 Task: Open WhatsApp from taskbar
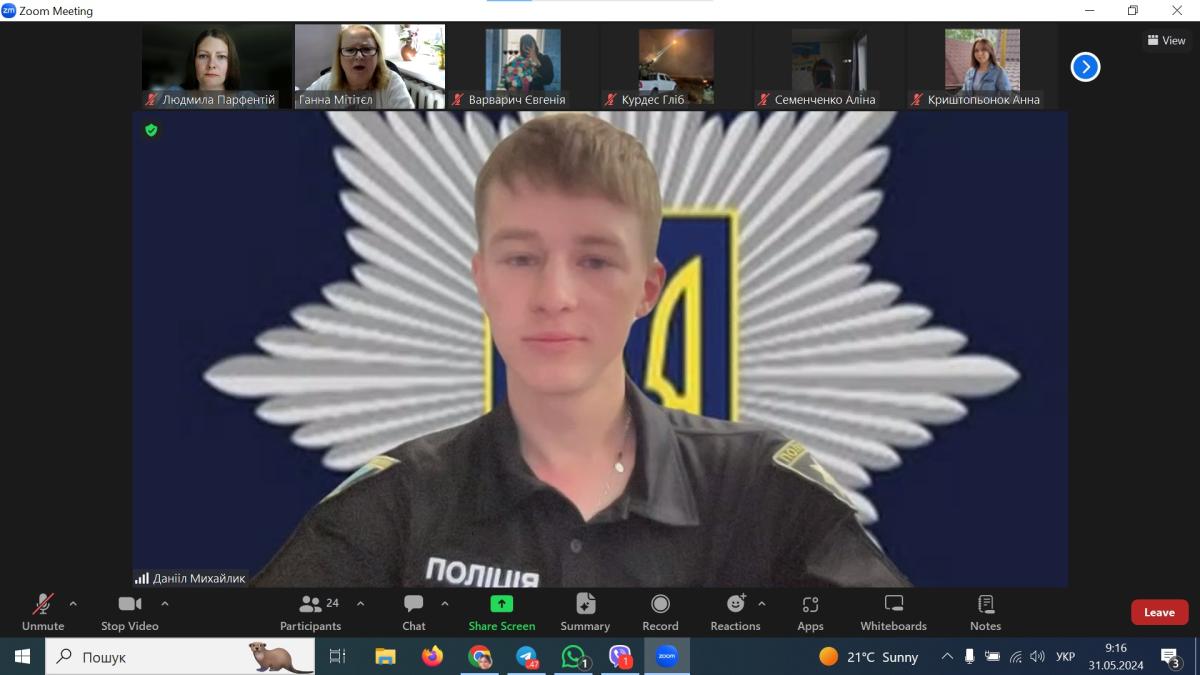click(573, 656)
